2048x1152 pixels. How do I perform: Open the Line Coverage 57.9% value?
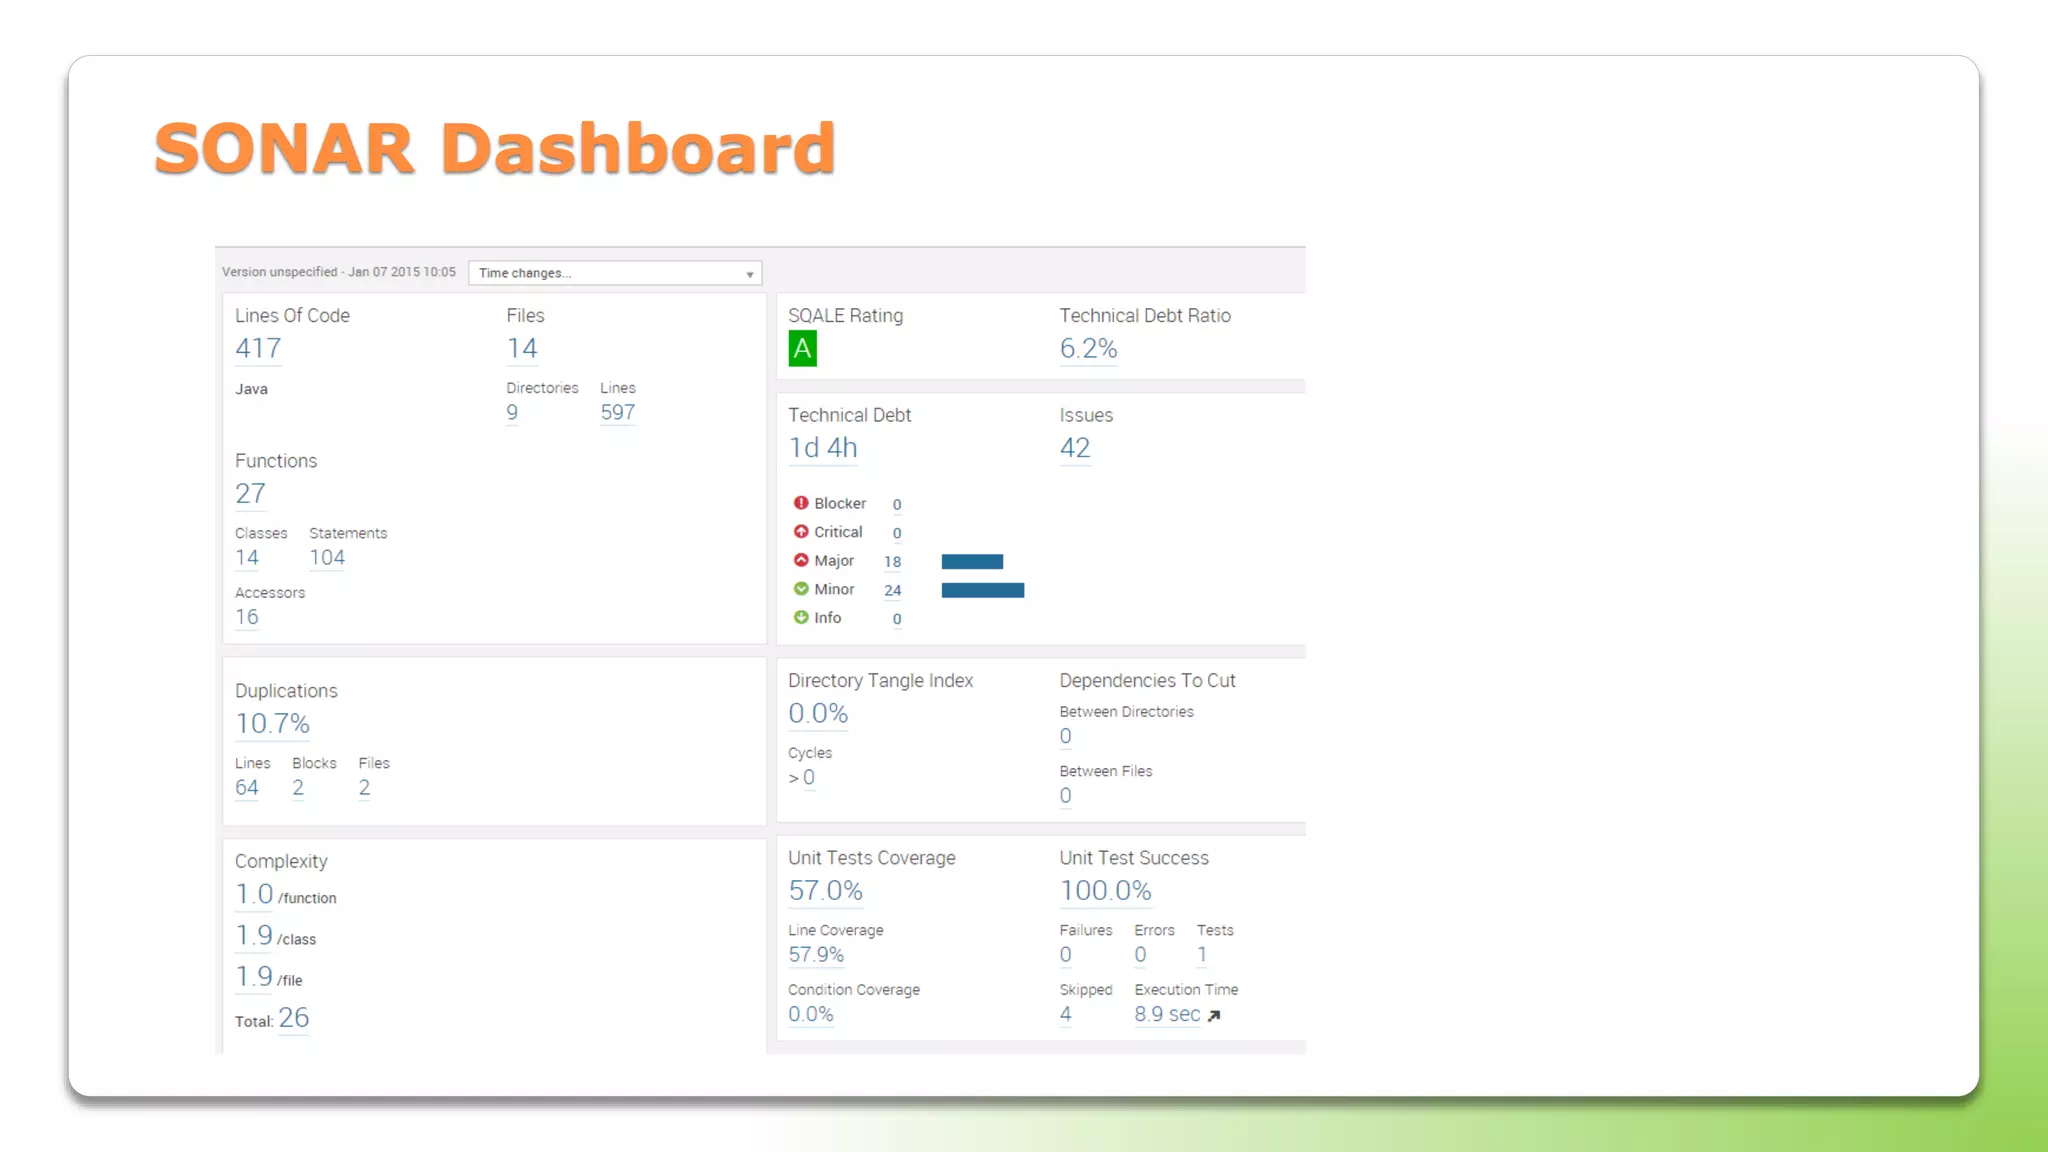coord(816,954)
